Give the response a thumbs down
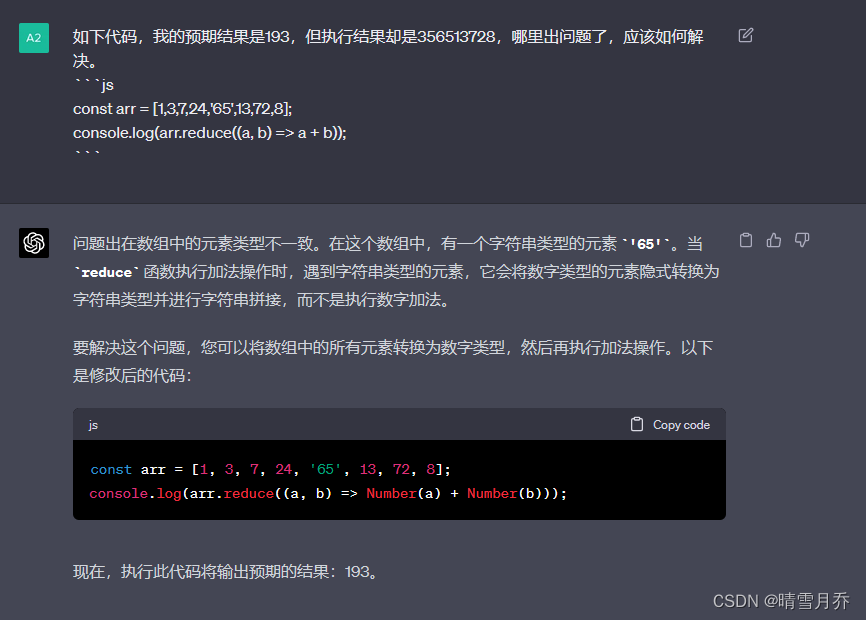866x620 pixels. (x=802, y=240)
